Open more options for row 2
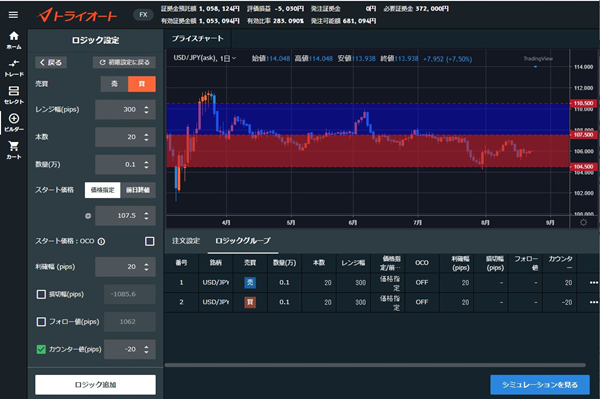 [593, 302]
